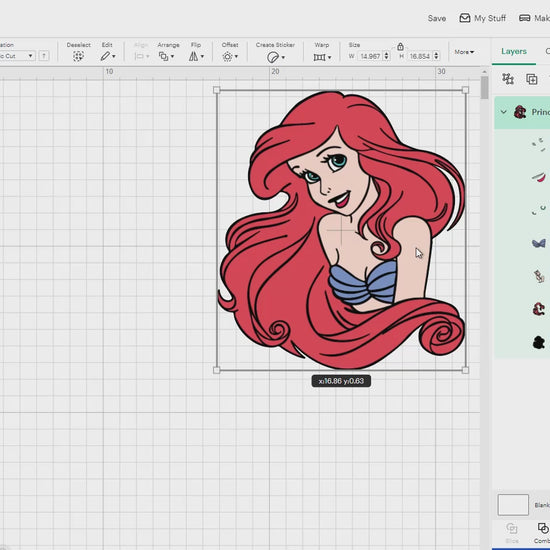The height and width of the screenshot is (550, 550).
Task: Click the 30 ruler marker
Action: click(x=441, y=72)
